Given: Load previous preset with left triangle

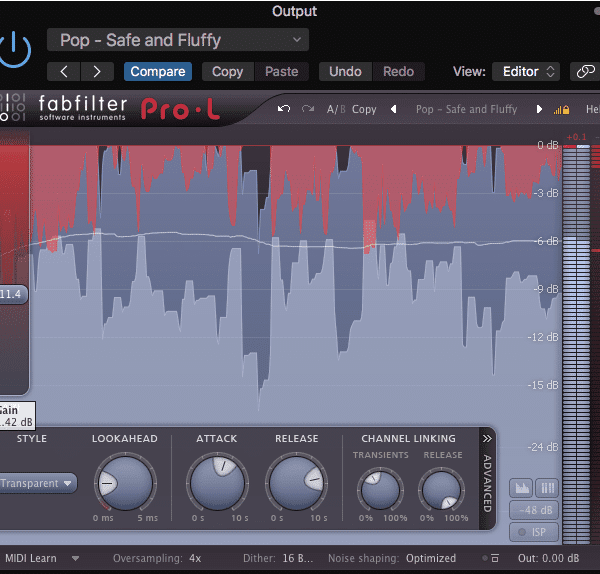Looking at the screenshot, I should pyautogui.click(x=393, y=109).
